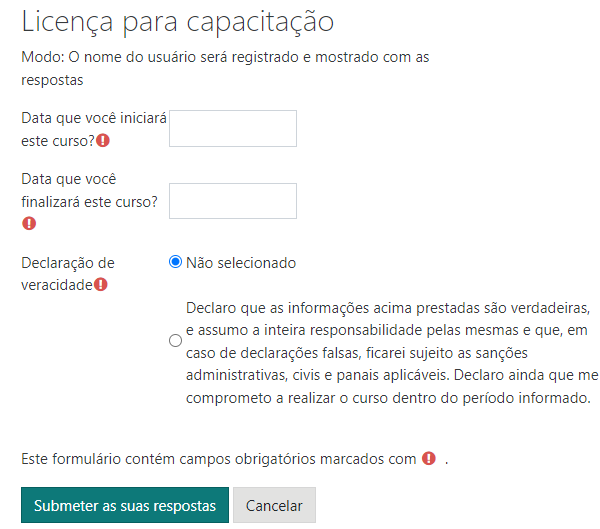Select the truthfulness declaration radio button

[175, 340]
